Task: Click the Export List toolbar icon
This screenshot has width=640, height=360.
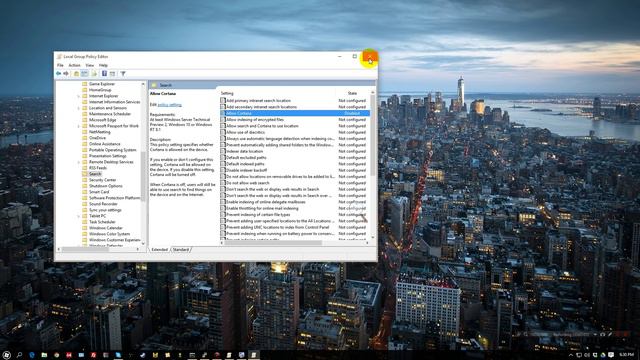Action: [x=94, y=73]
